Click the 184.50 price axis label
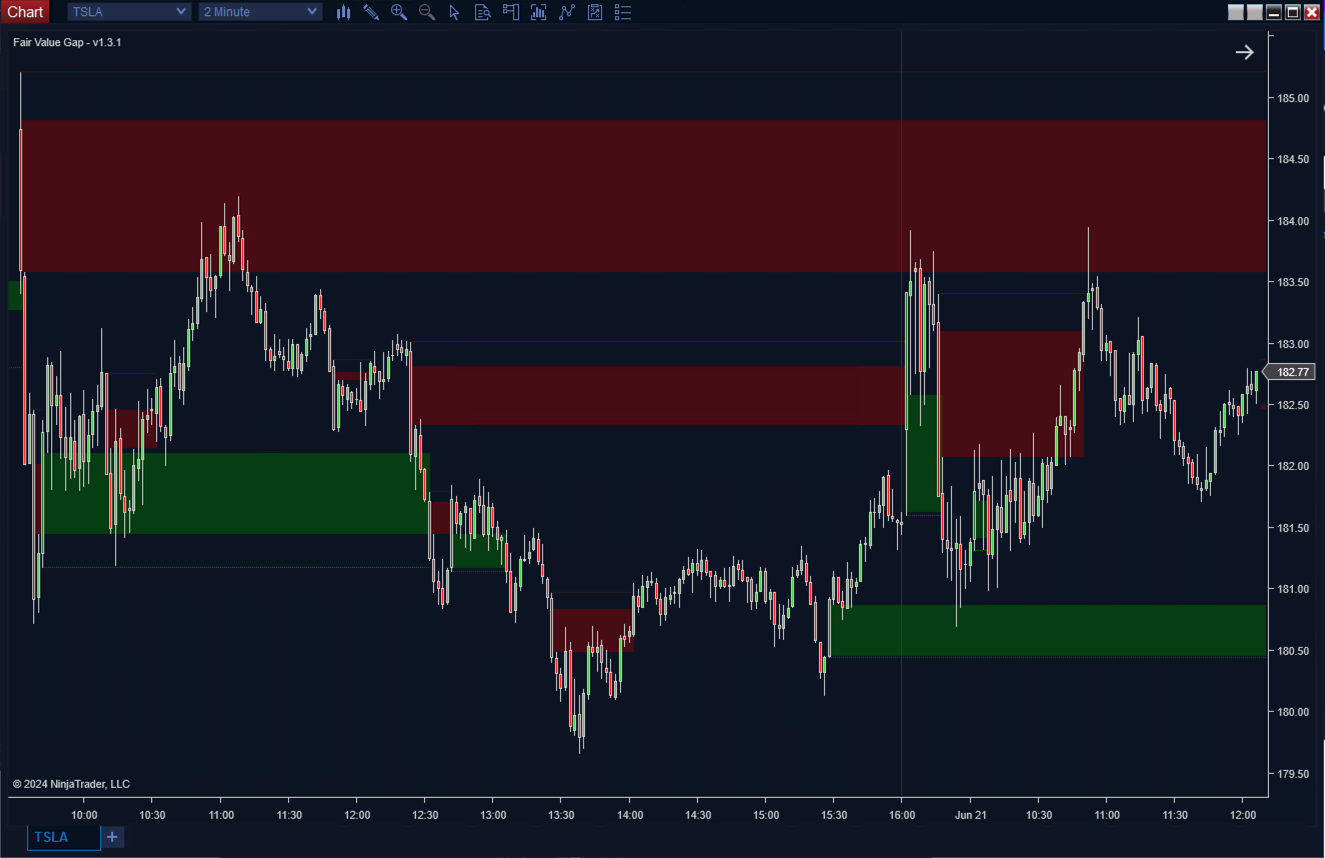1325x858 pixels. [x=1293, y=160]
